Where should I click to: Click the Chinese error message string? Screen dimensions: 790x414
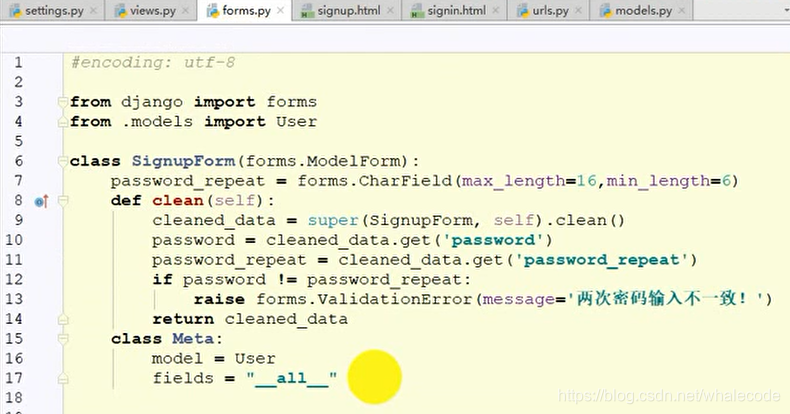tap(666, 299)
